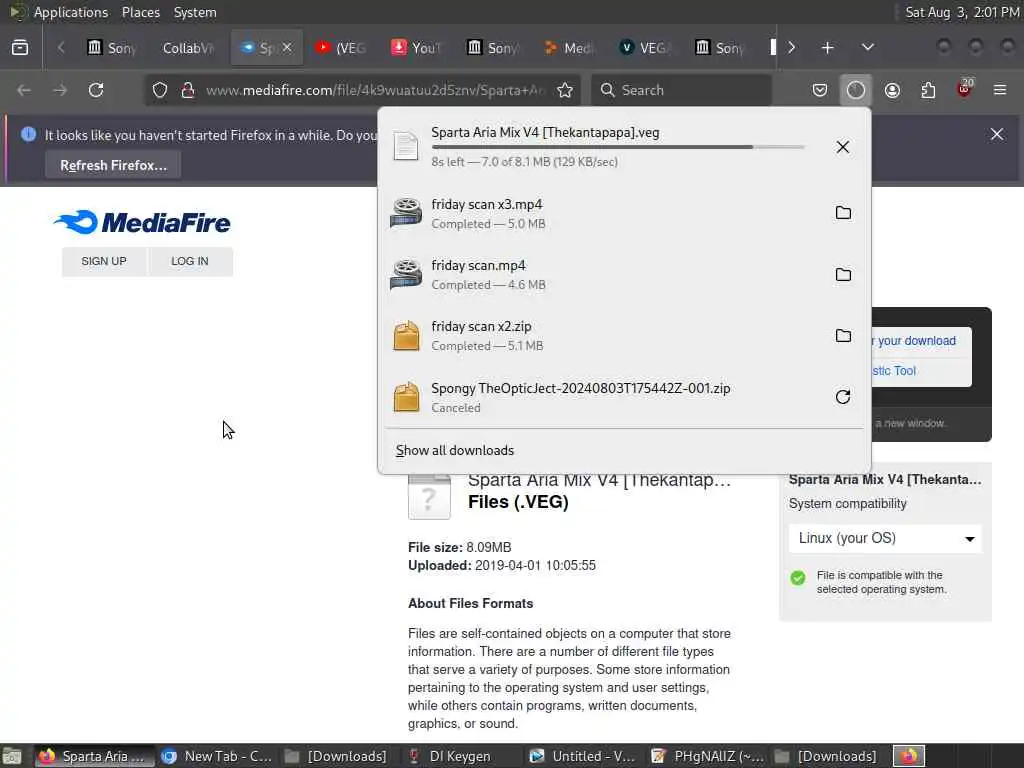
Task: Open the Firefox hamburger application menu
Action: (1000, 90)
